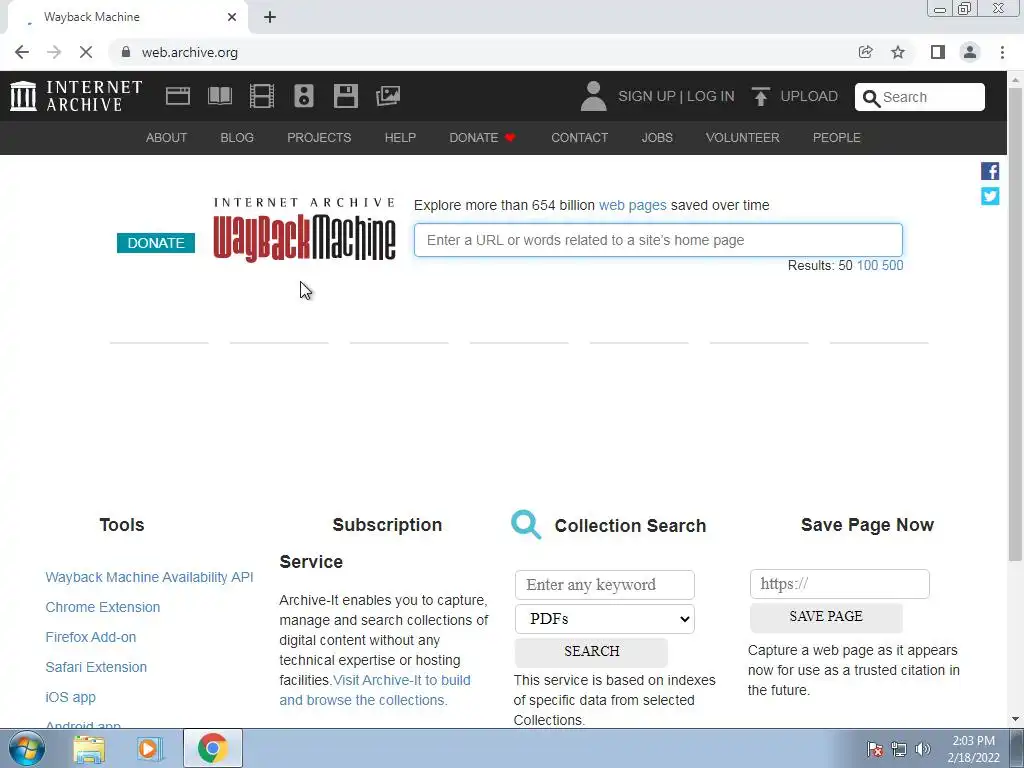The height and width of the screenshot is (768, 1024).
Task: Share via the Facebook icon
Action: coord(990,171)
